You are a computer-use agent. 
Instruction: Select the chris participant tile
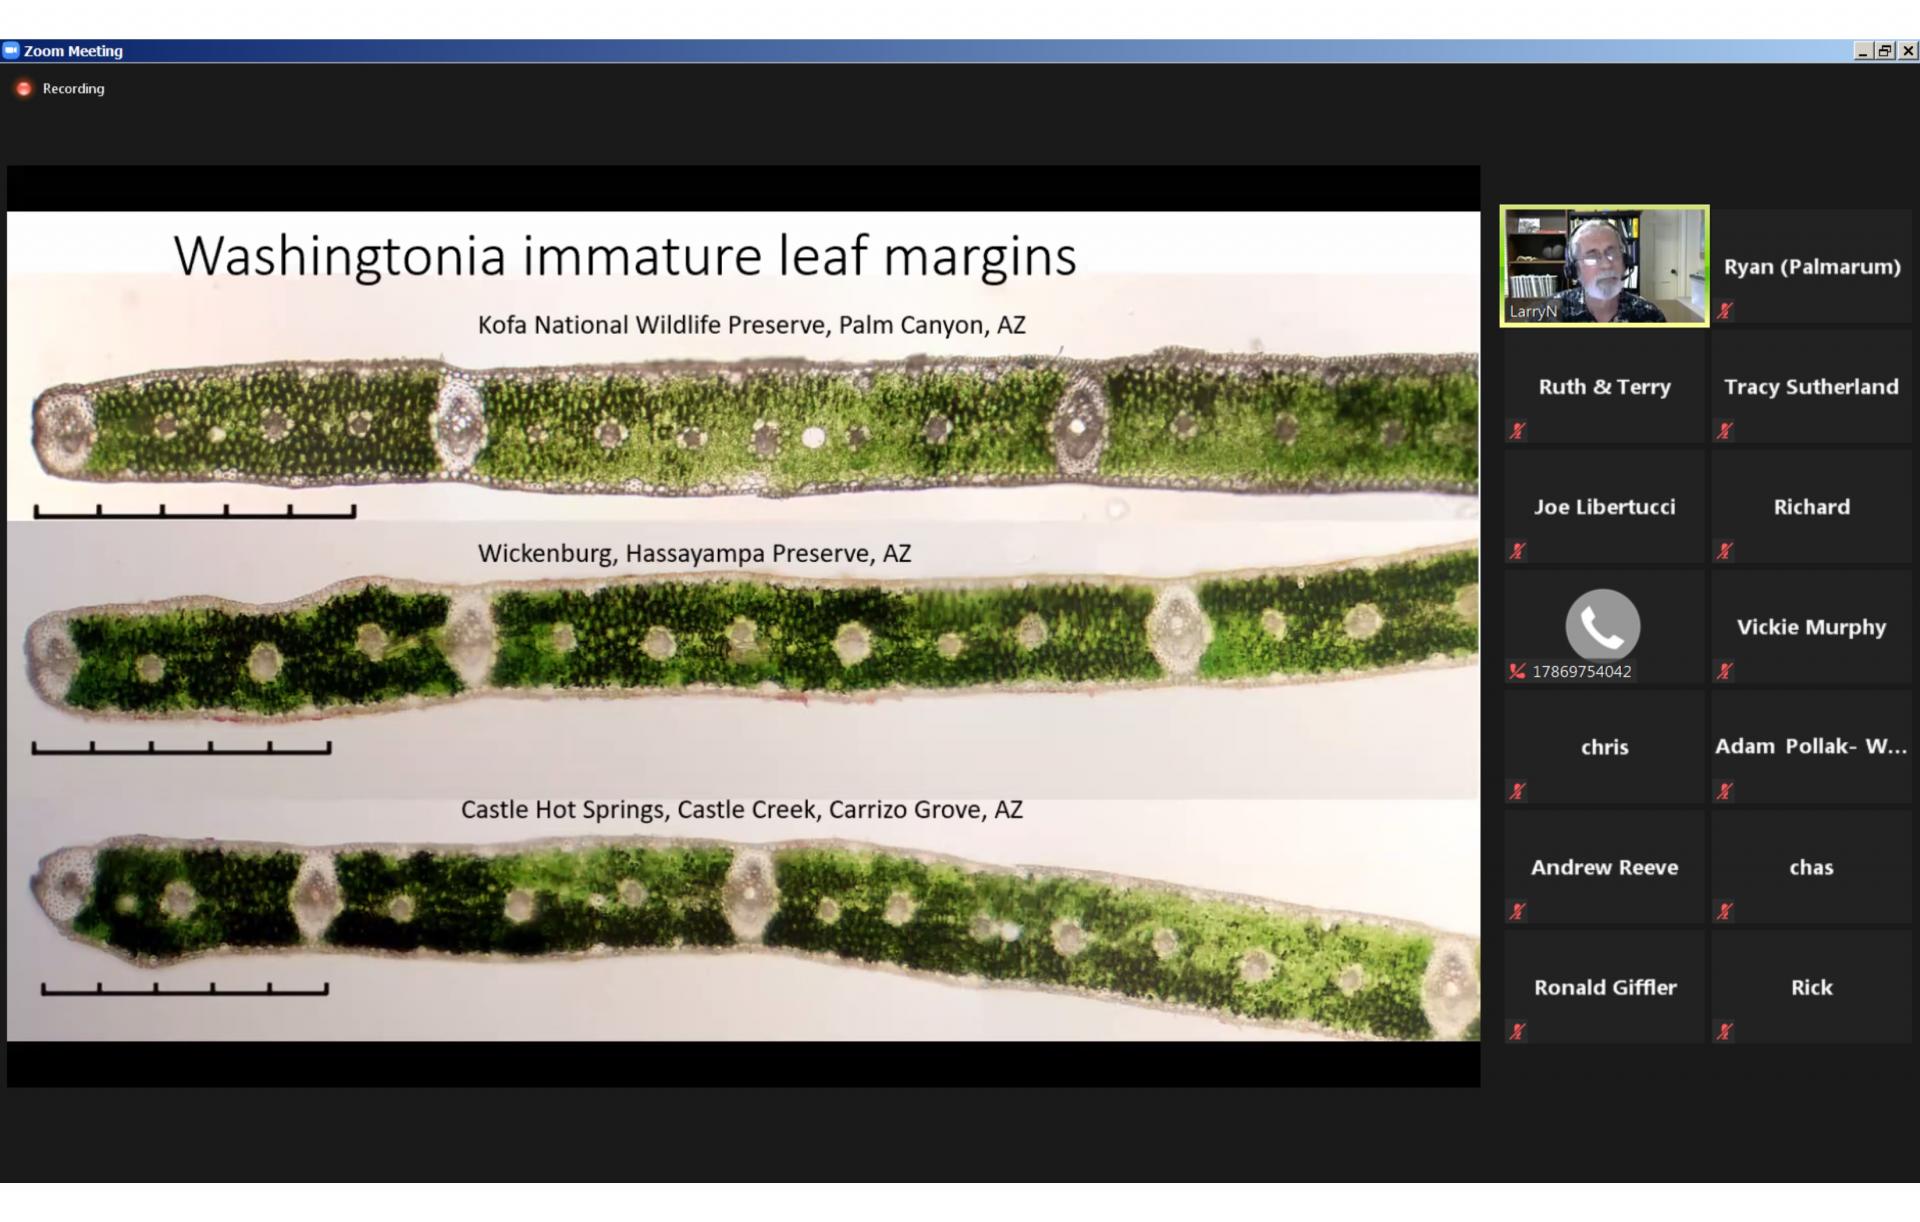[x=1604, y=747]
